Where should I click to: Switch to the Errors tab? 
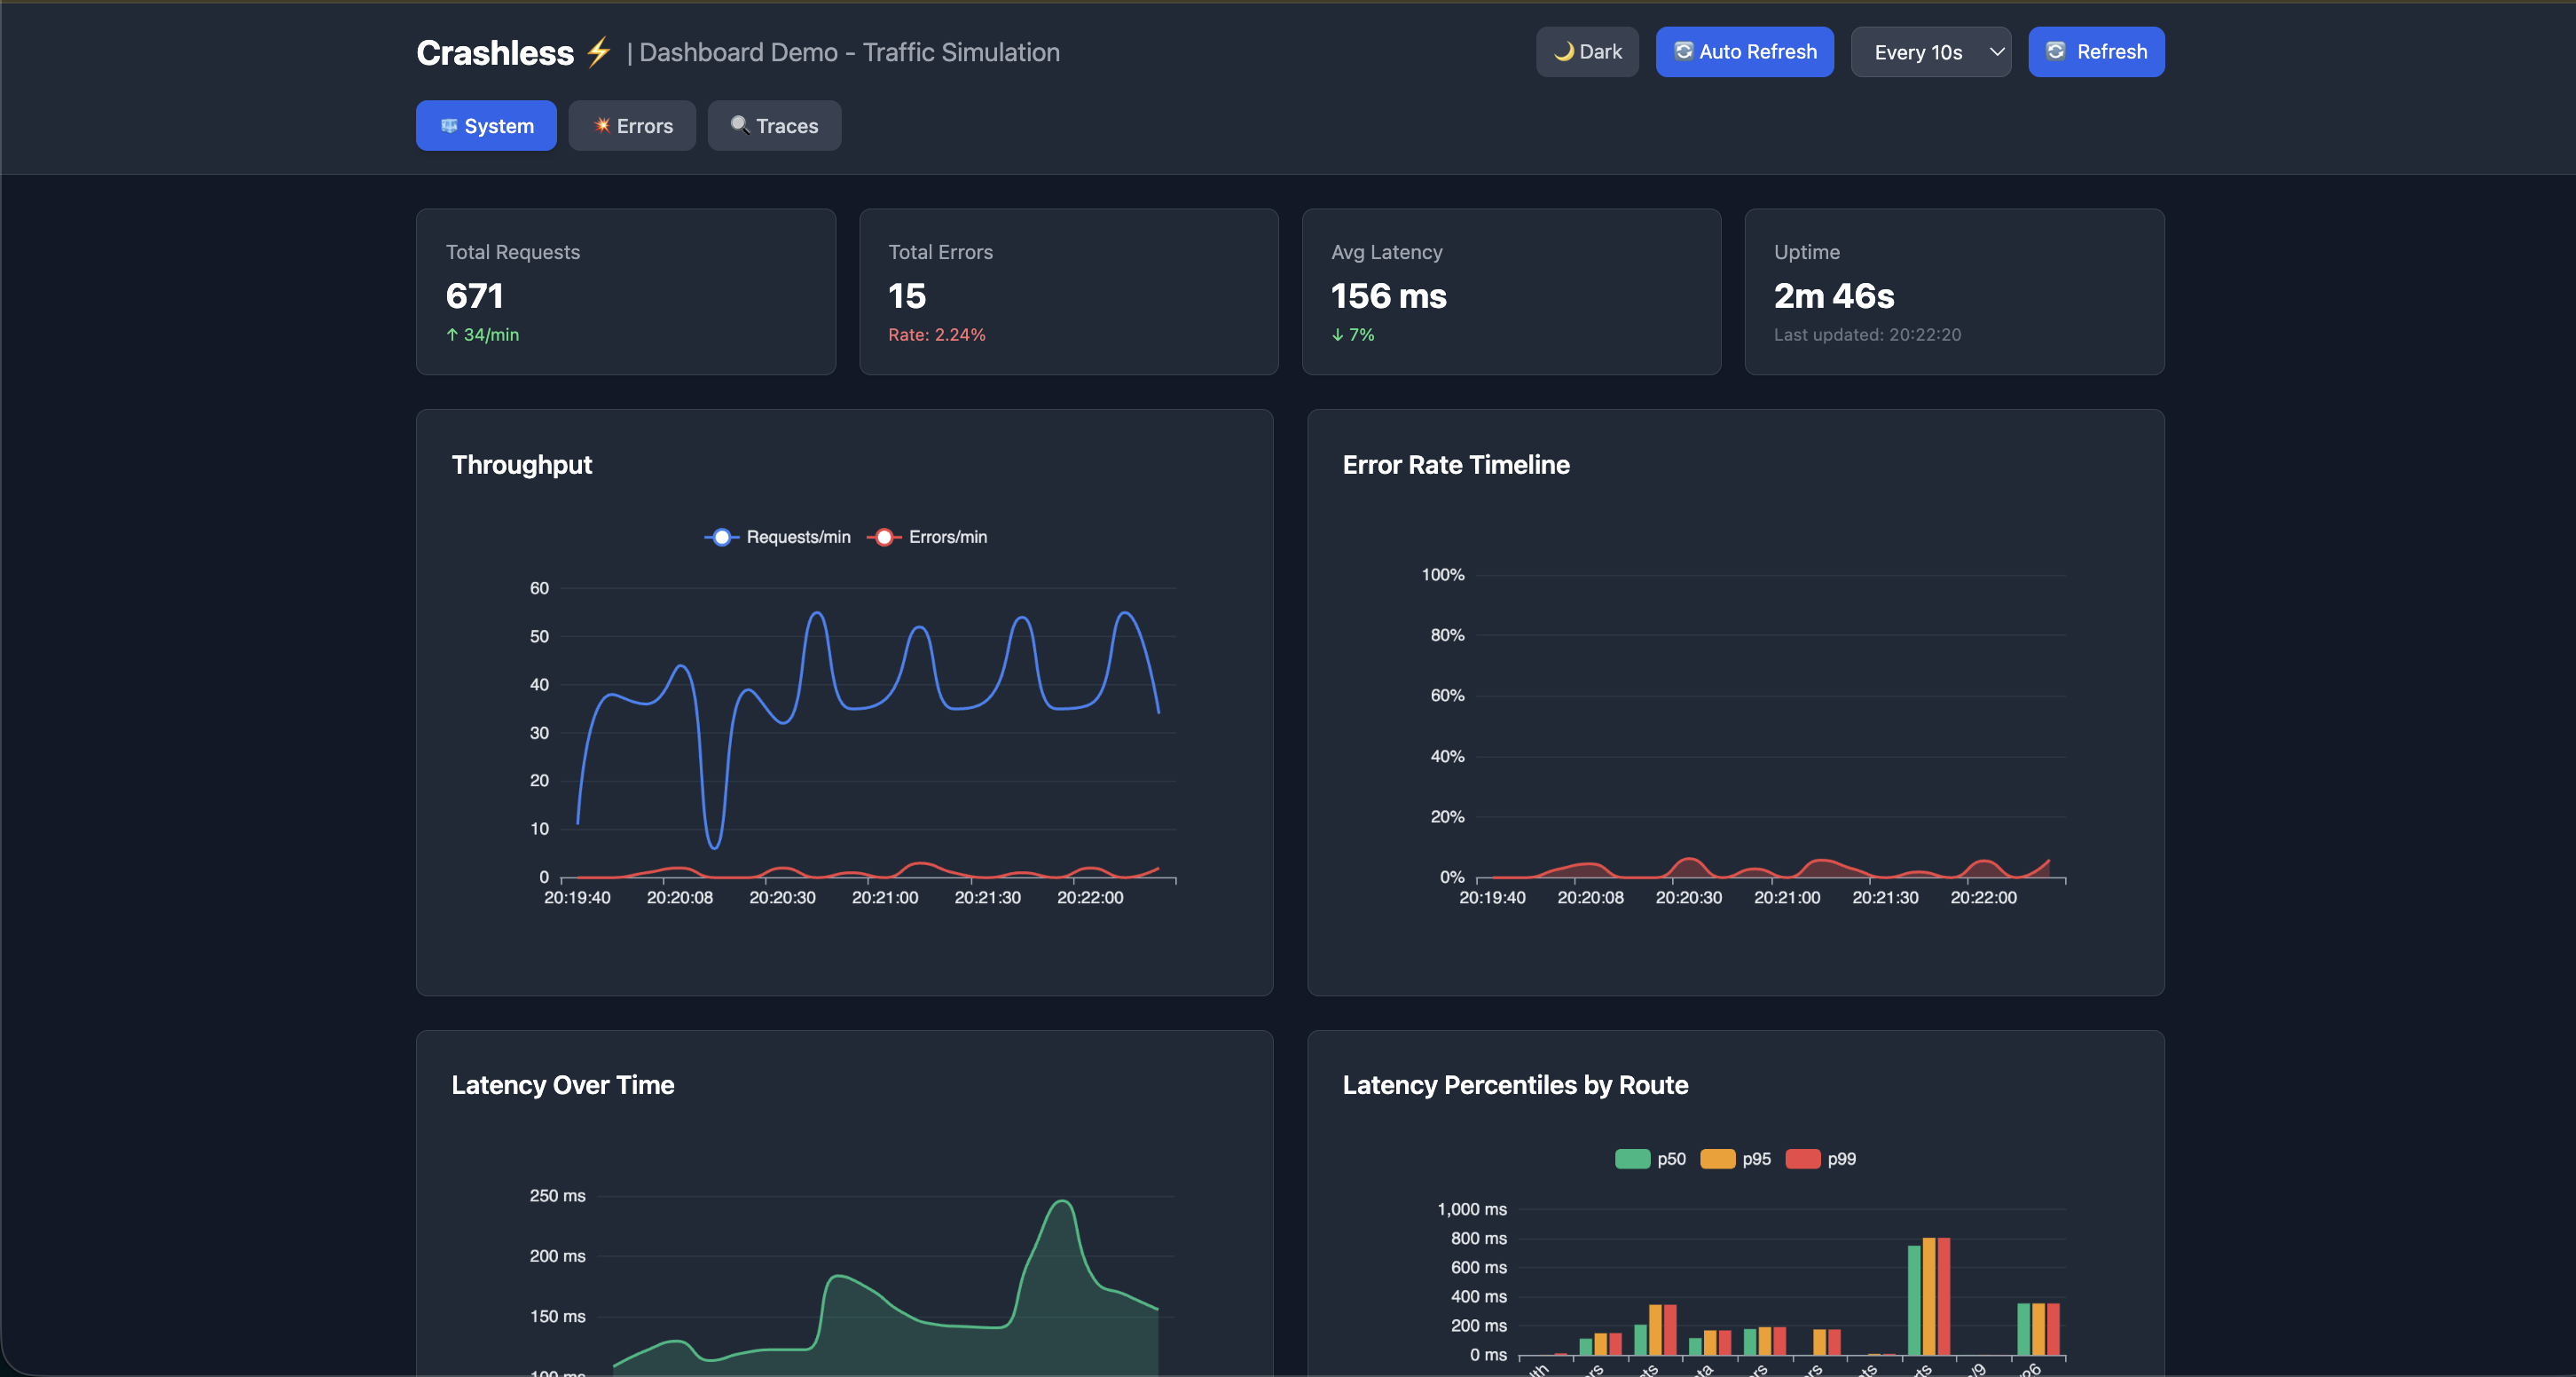632,126
